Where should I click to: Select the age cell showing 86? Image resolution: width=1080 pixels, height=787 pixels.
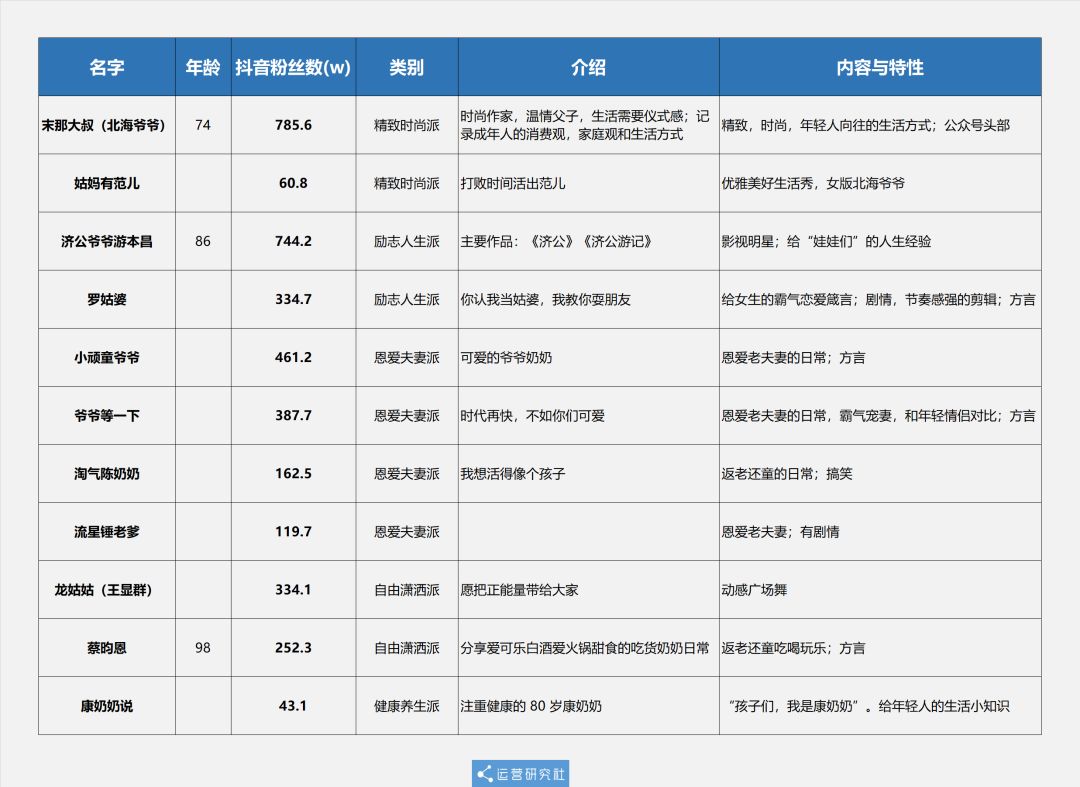203,241
